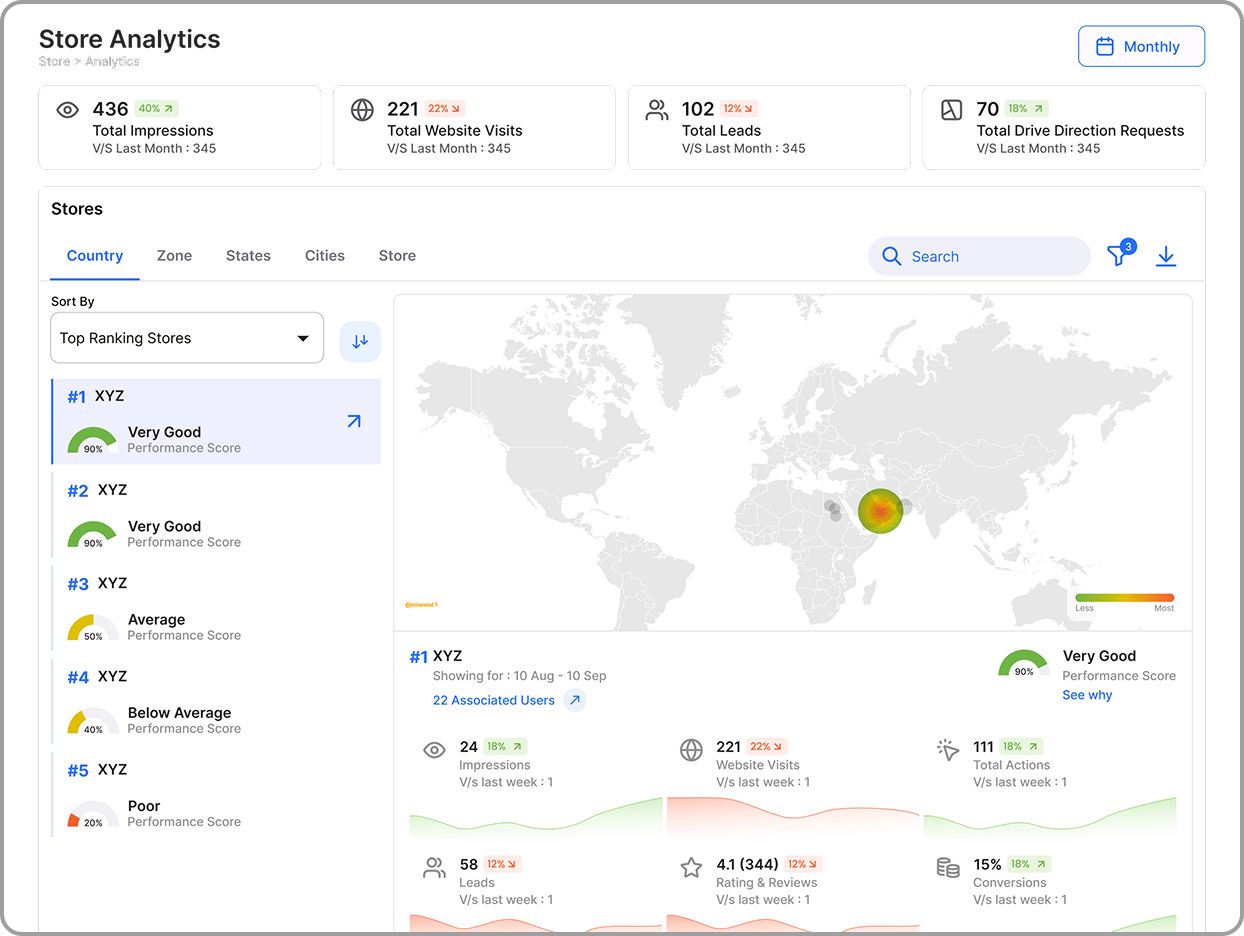Open the Monthly date range selector
This screenshot has width=1244, height=936.
coord(1141,47)
